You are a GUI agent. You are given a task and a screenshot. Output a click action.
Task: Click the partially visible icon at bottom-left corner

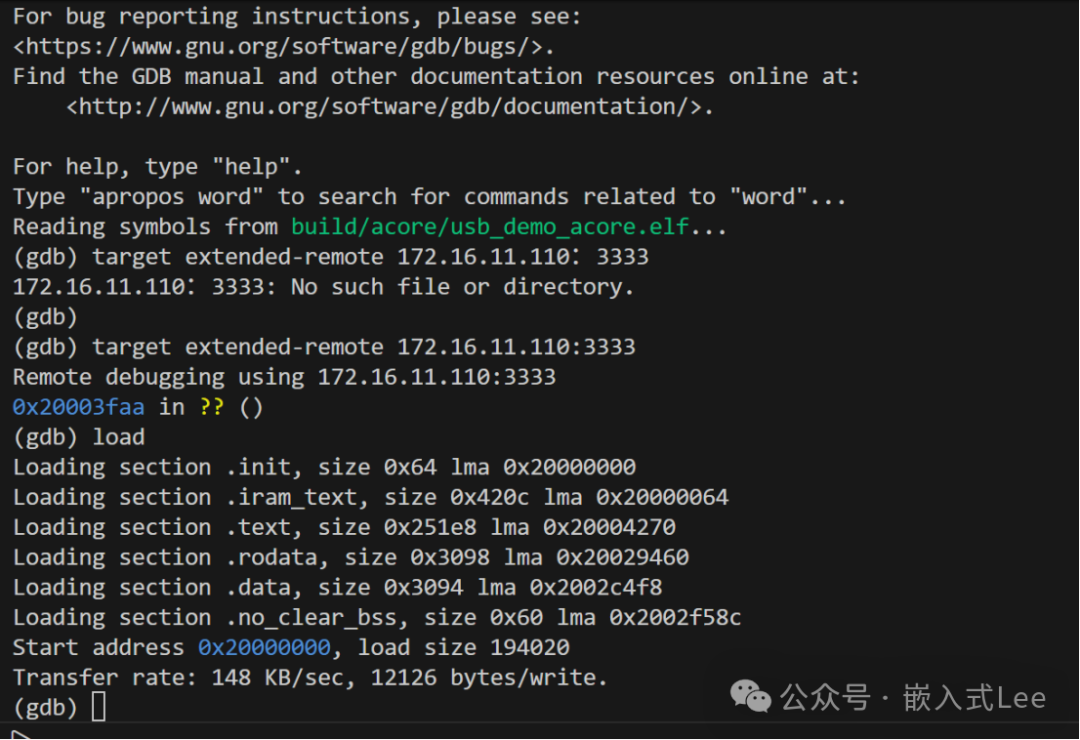(x=20, y=735)
